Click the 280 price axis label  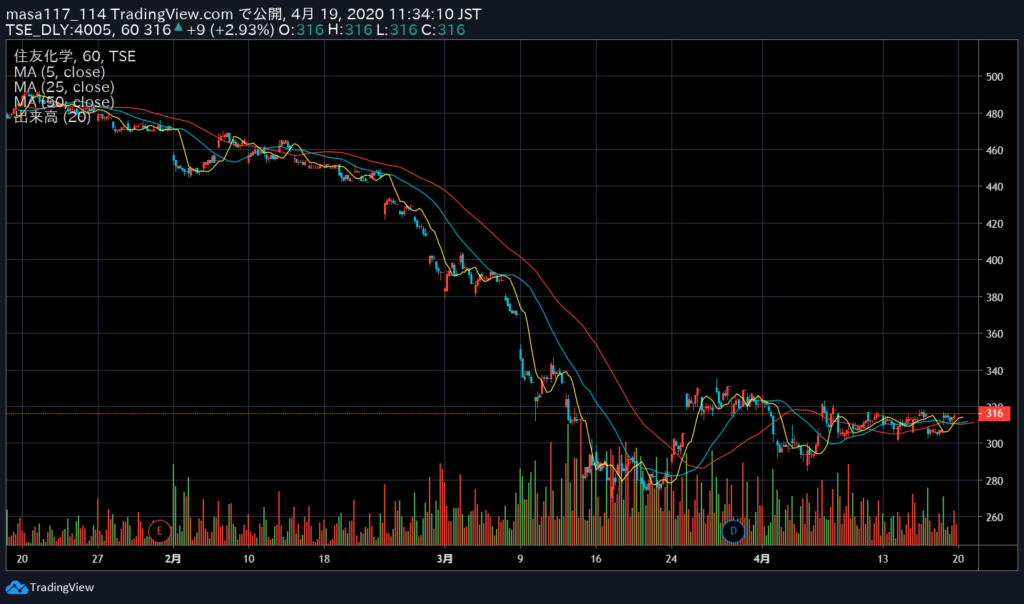pos(994,481)
